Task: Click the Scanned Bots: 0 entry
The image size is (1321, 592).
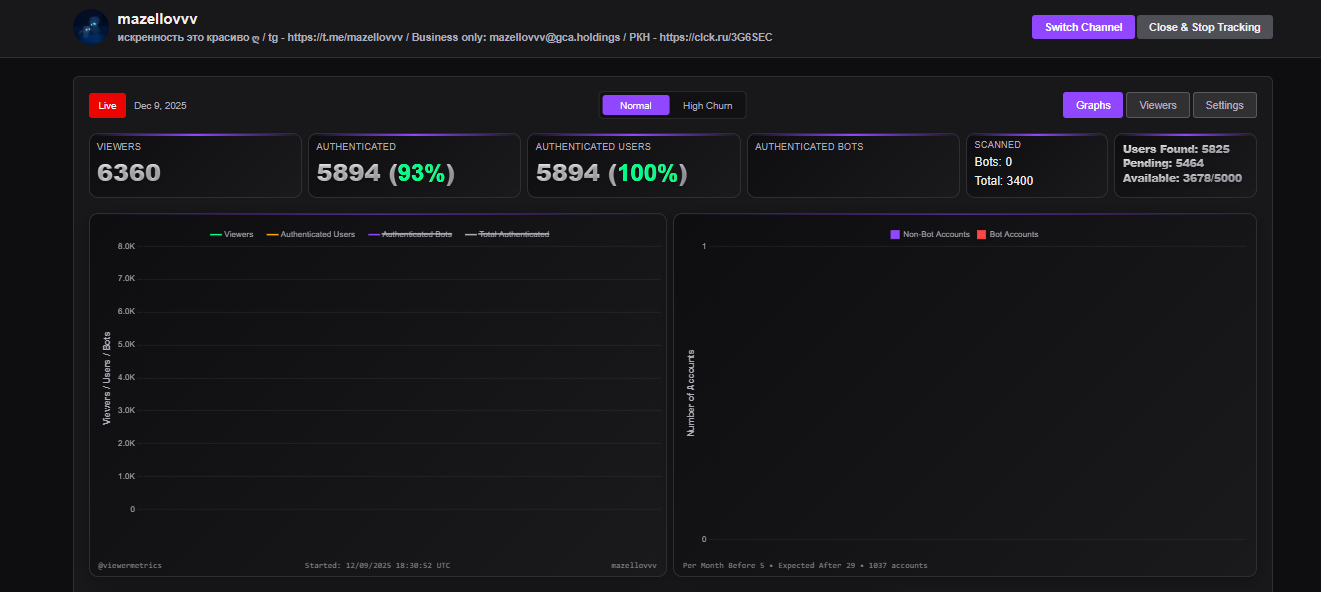Action: click(x=993, y=161)
